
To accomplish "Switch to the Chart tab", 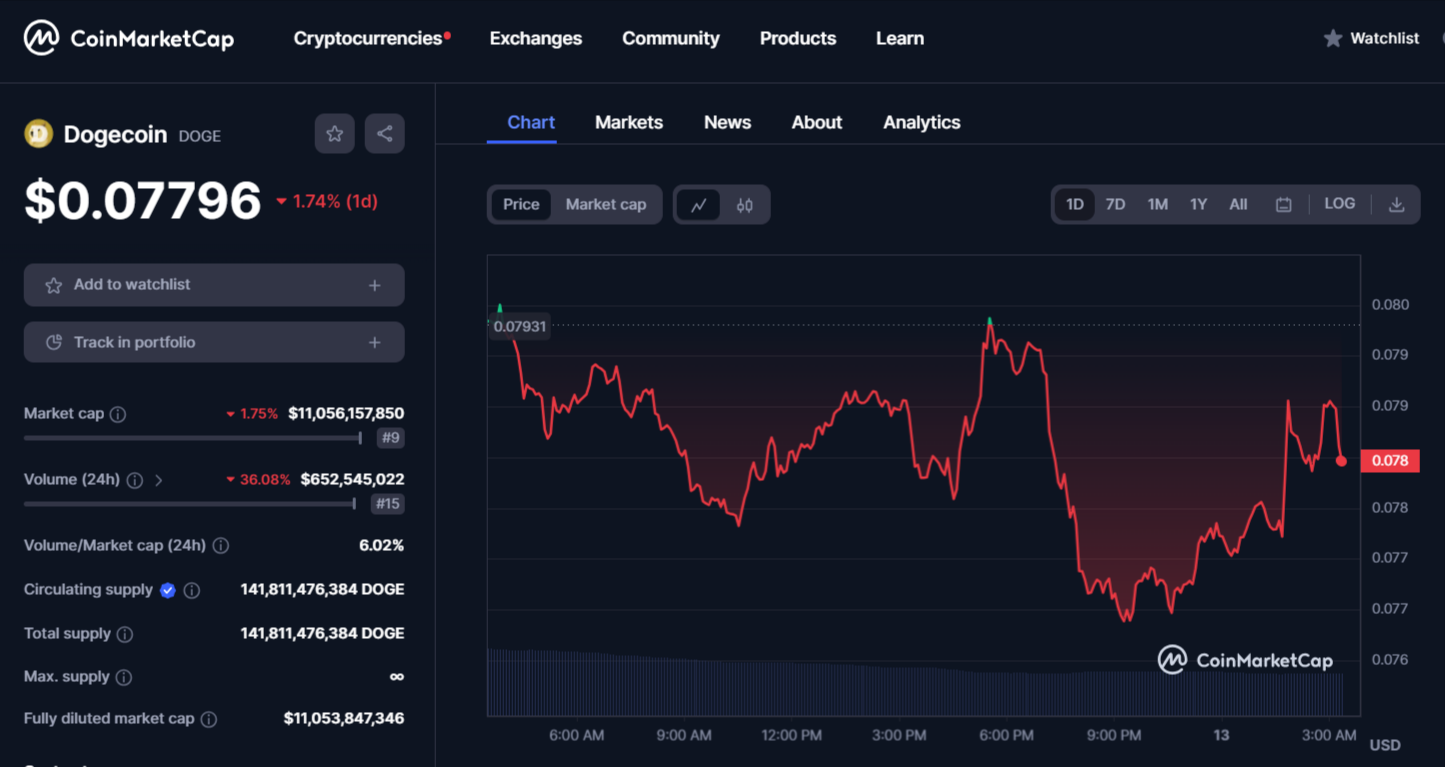I will pyautogui.click(x=531, y=122).
